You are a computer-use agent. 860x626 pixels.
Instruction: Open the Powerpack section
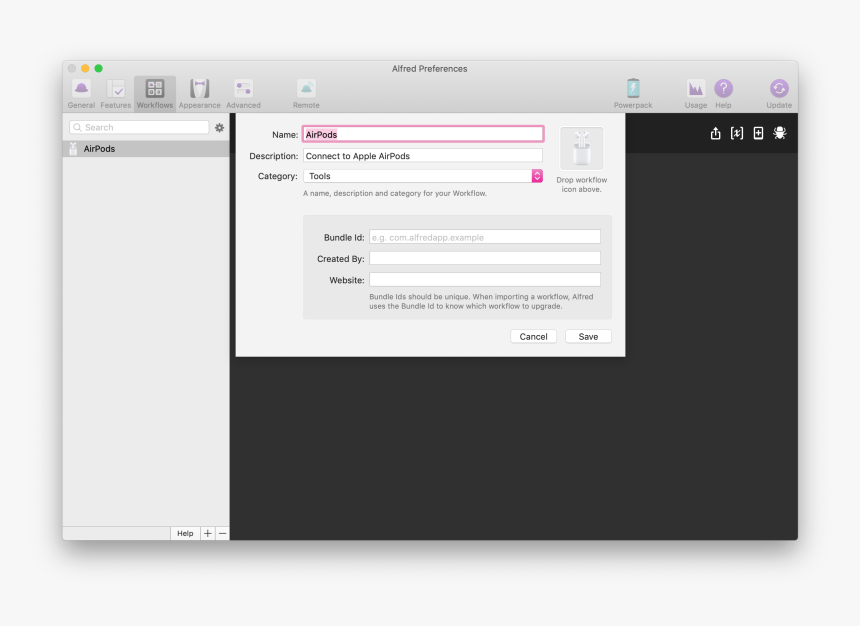tap(633, 94)
